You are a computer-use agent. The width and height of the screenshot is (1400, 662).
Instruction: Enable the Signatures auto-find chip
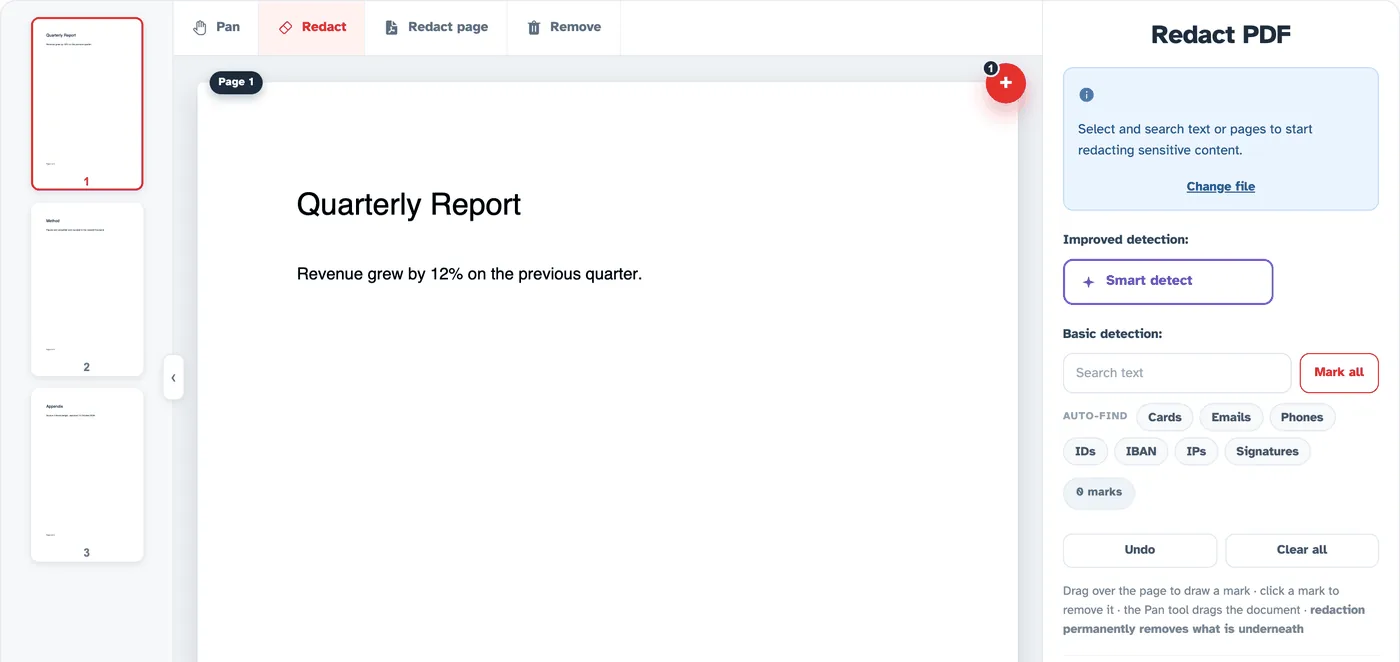coord(1267,451)
